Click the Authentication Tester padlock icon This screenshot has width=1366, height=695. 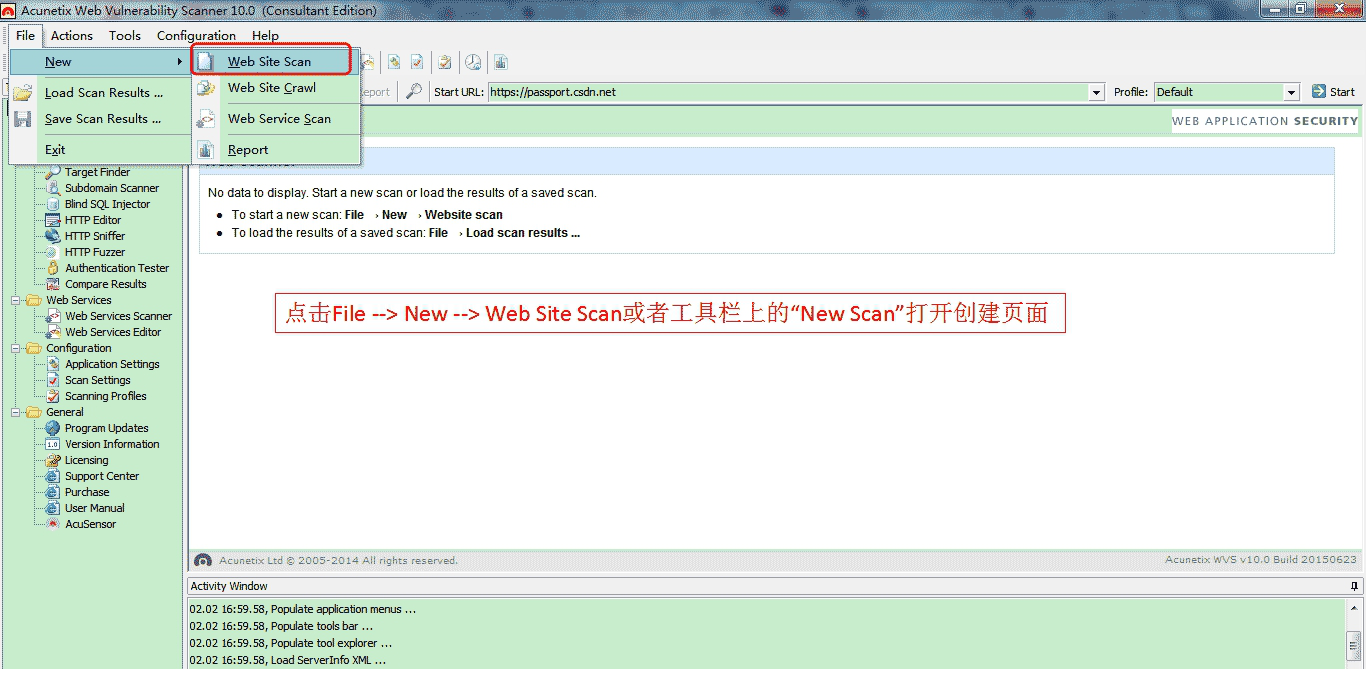pos(52,268)
